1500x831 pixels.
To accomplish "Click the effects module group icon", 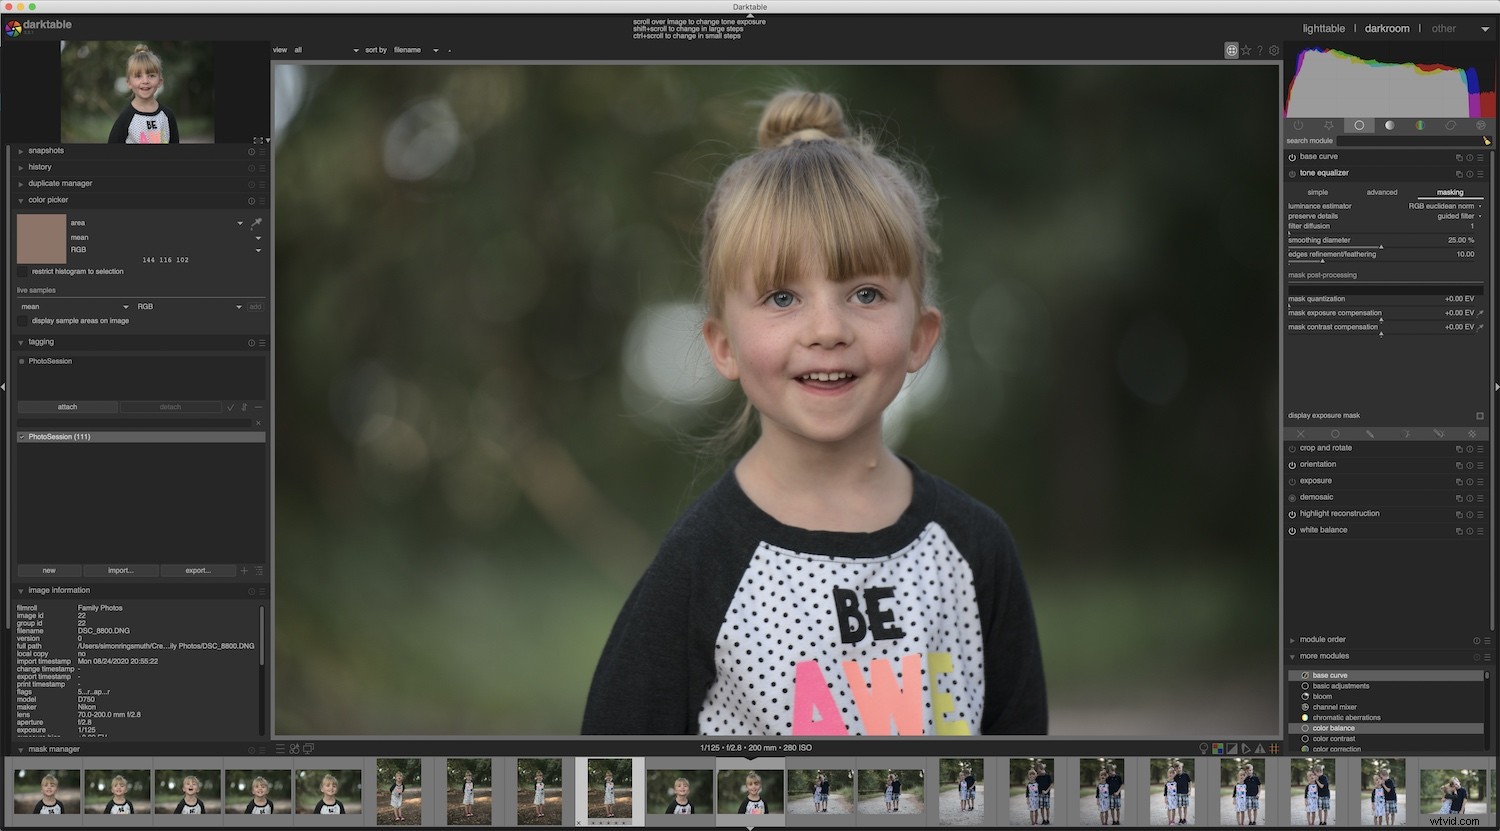I will pos(1480,125).
